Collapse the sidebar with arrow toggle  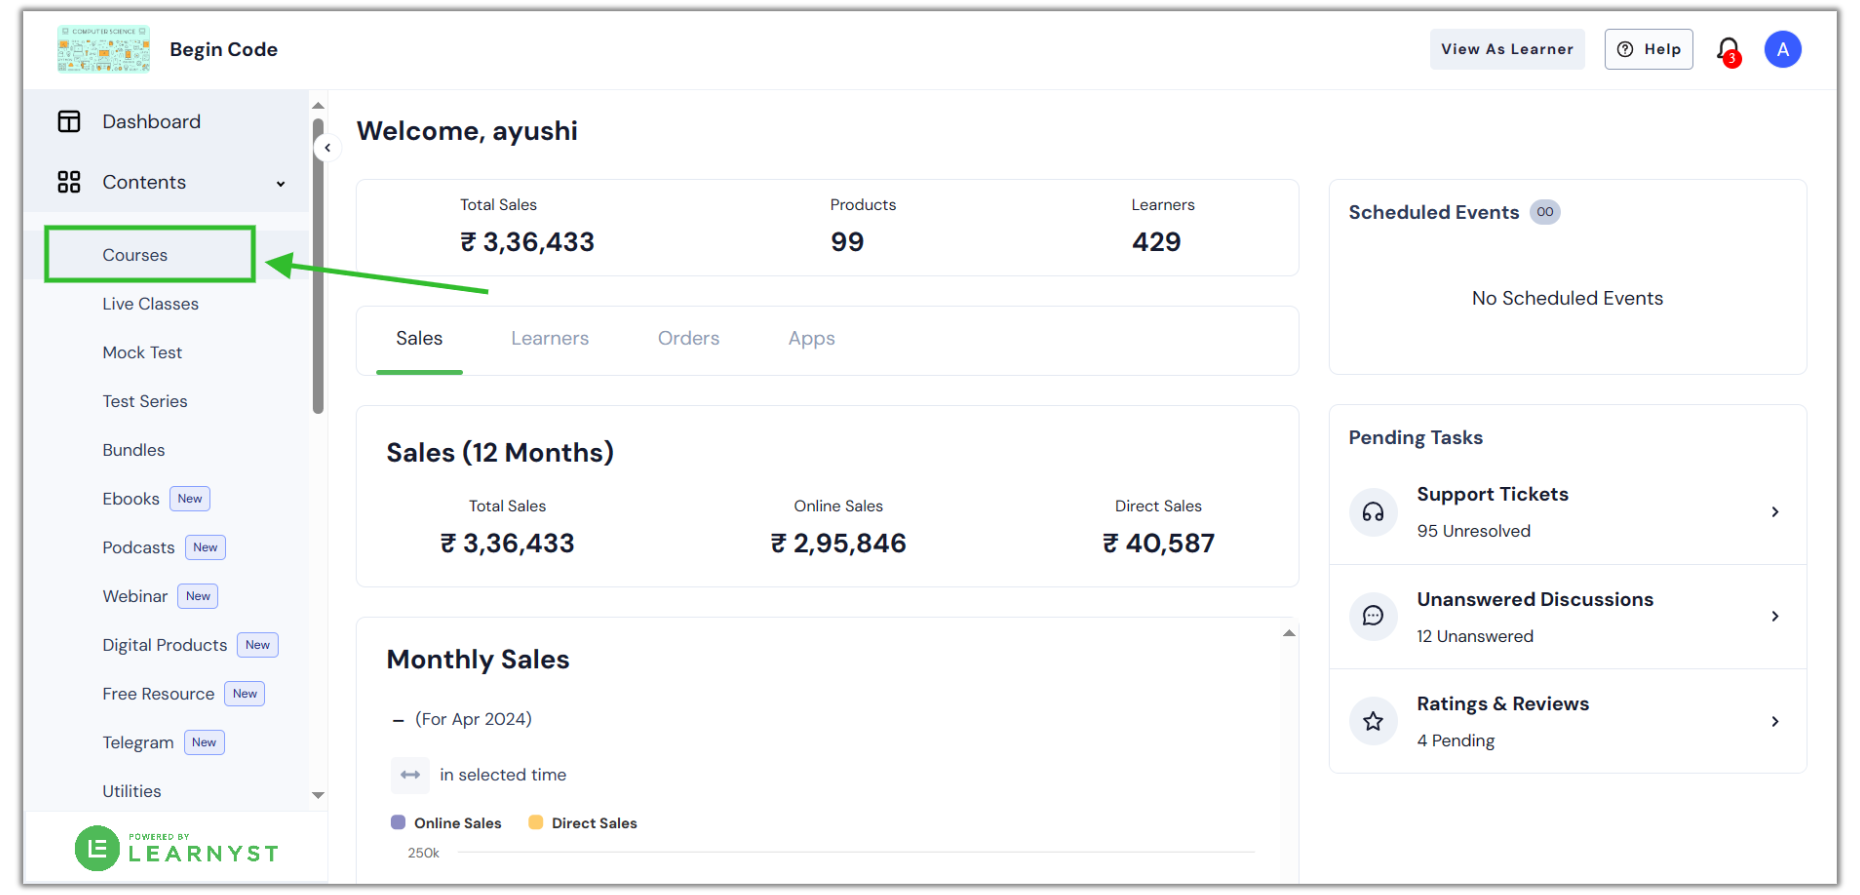(327, 148)
